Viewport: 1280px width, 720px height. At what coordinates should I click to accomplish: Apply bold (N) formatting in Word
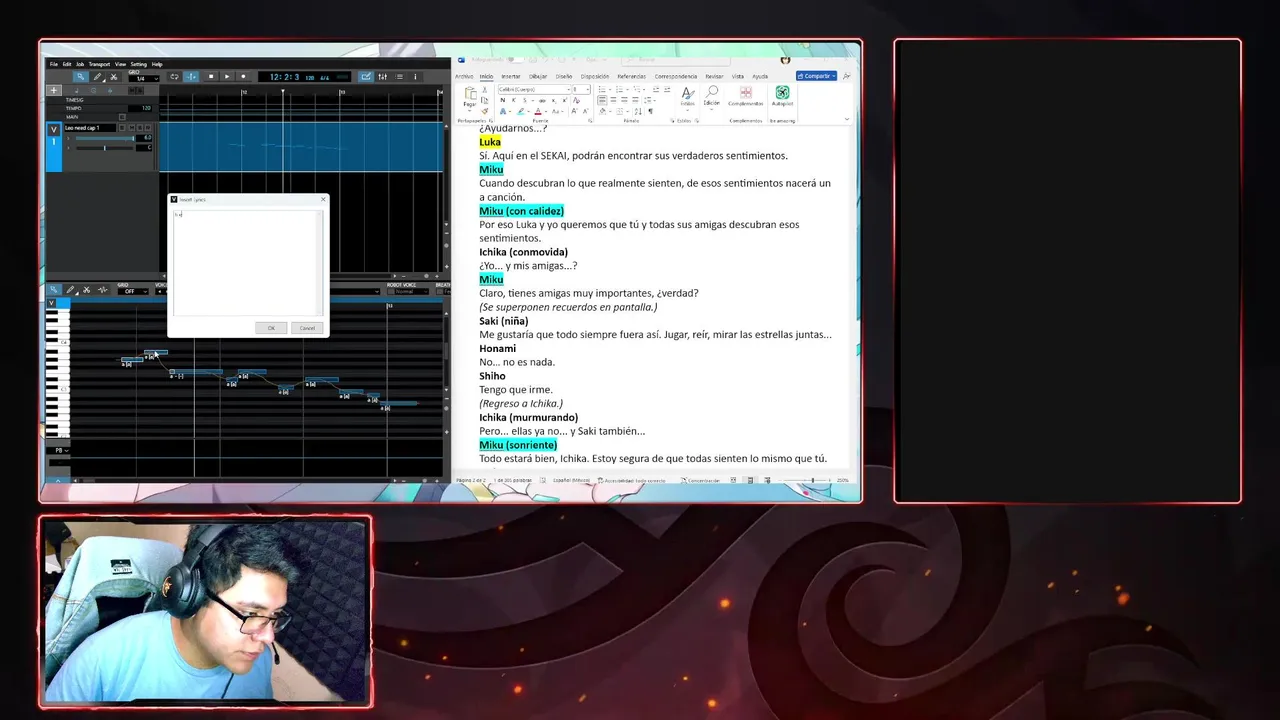503,100
